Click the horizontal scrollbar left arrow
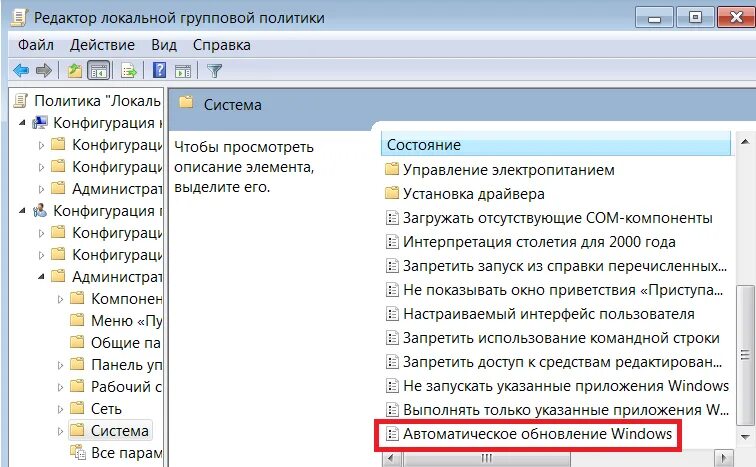Image resolution: width=756 pixels, height=467 pixels. click(x=390, y=457)
